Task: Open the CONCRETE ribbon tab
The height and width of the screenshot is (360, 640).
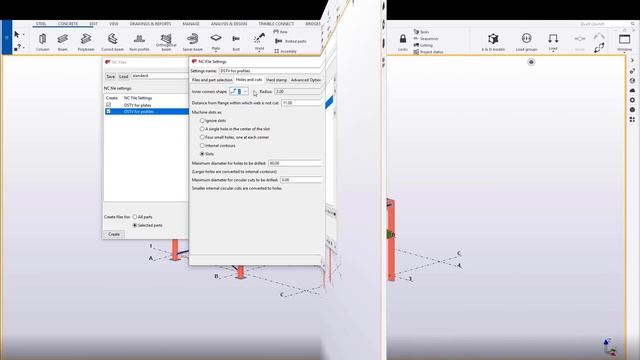Action: click(68, 24)
